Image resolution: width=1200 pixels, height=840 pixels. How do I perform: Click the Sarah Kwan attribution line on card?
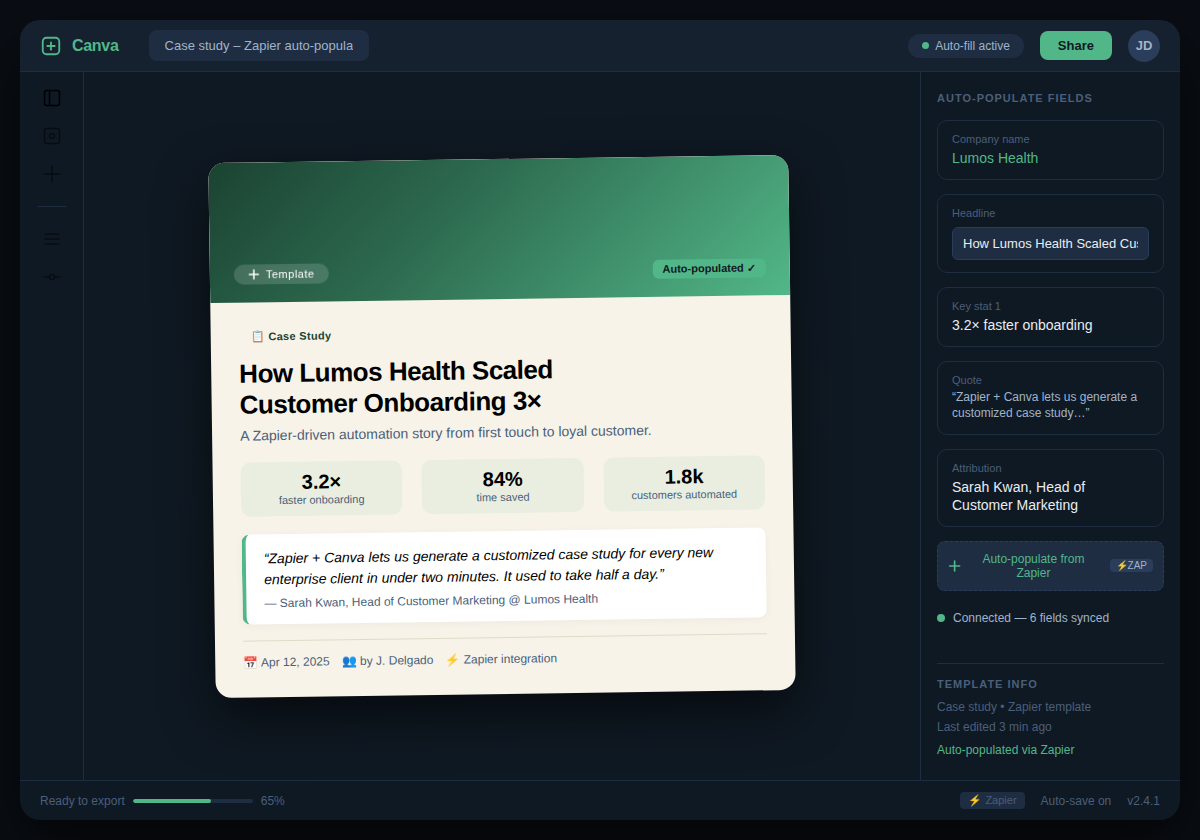click(x=431, y=601)
